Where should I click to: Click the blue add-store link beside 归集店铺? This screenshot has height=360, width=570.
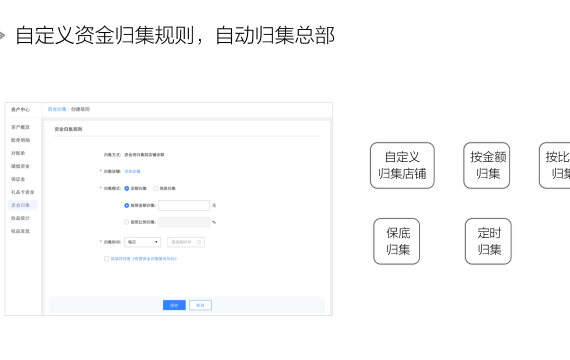132,171
